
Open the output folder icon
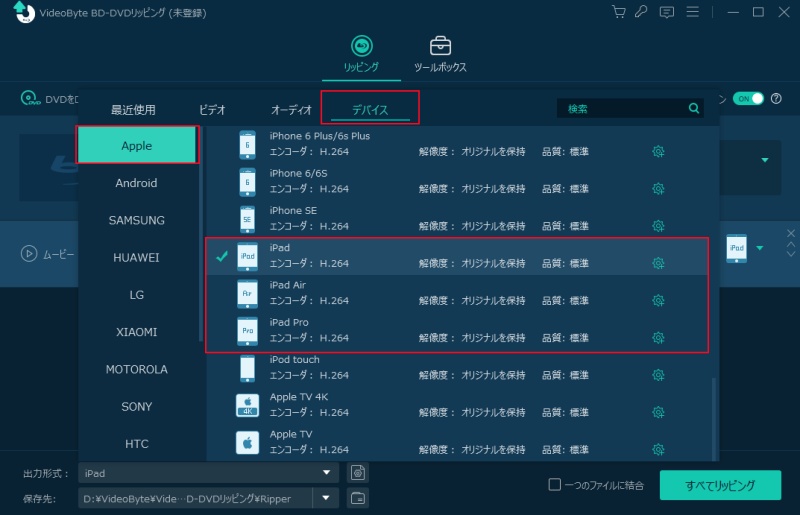point(358,498)
